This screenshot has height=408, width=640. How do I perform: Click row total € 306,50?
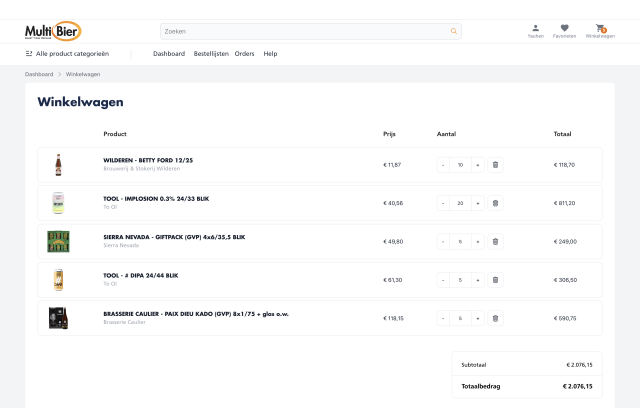pos(565,280)
